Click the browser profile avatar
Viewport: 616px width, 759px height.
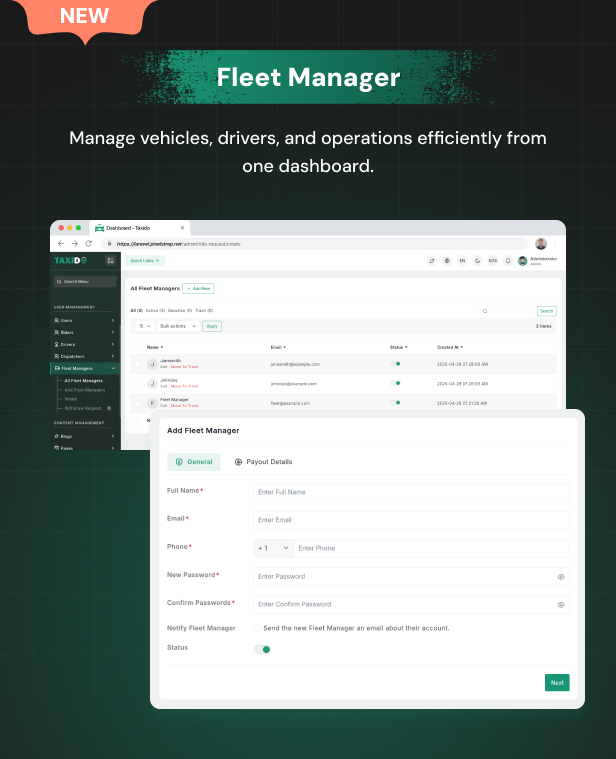541,243
